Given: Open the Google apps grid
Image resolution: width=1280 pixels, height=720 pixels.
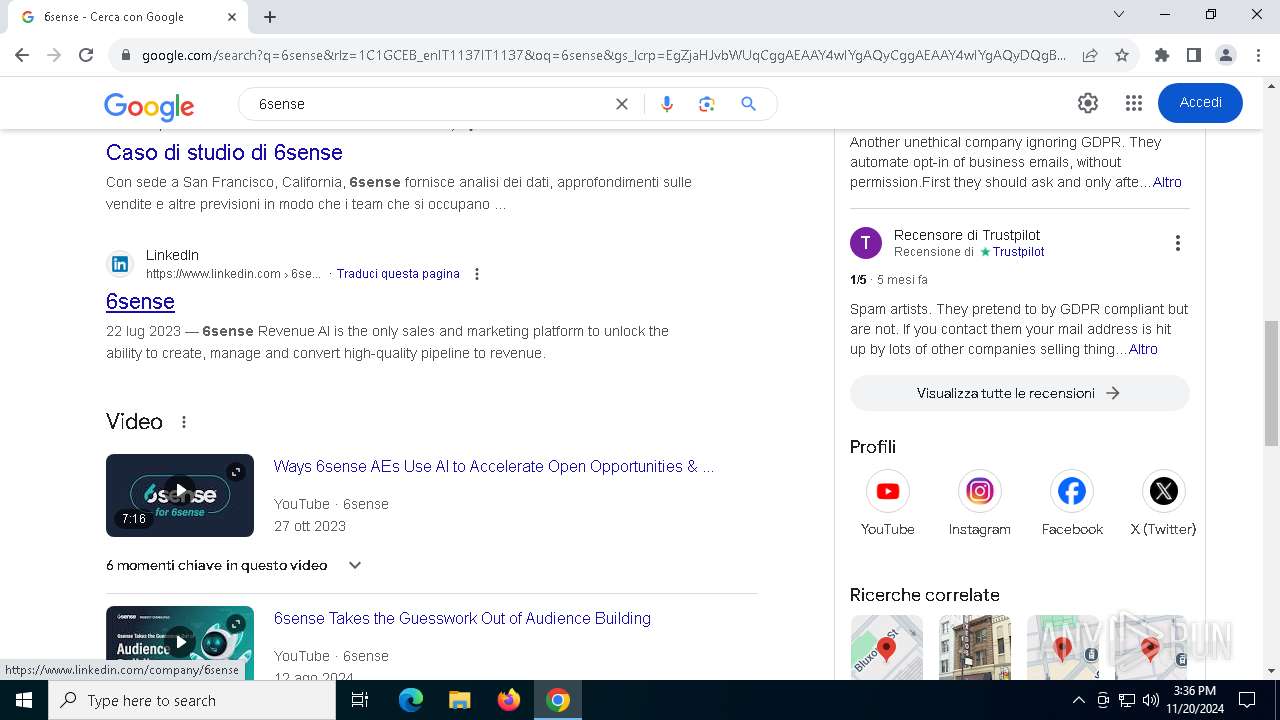Looking at the screenshot, I should 1133,103.
